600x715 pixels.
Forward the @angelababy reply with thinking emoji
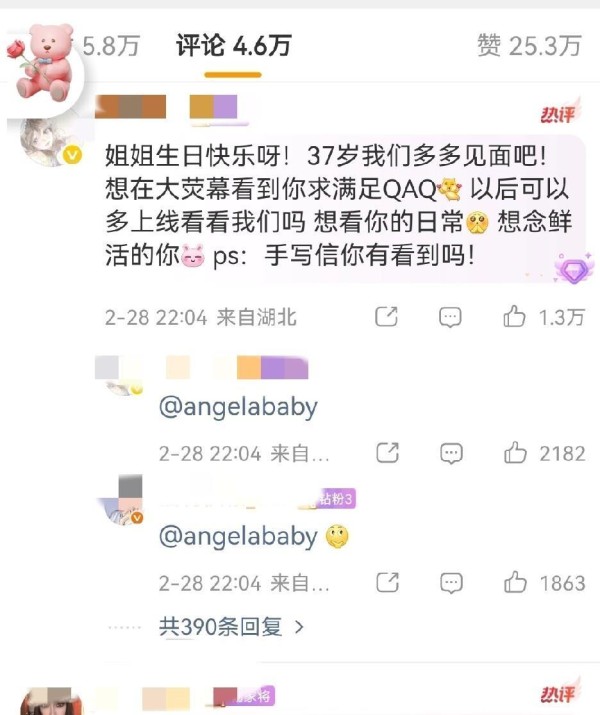coord(388,582)
